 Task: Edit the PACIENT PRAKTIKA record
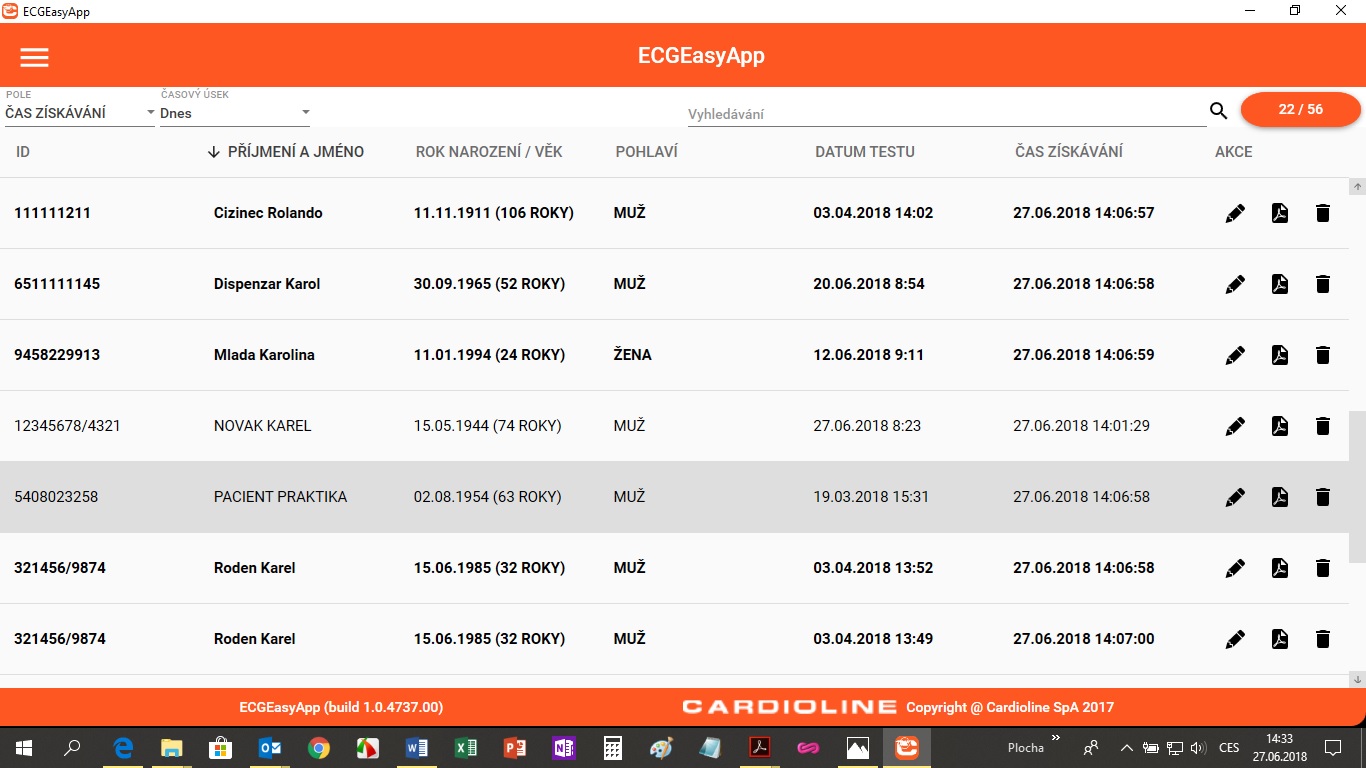1236,497
